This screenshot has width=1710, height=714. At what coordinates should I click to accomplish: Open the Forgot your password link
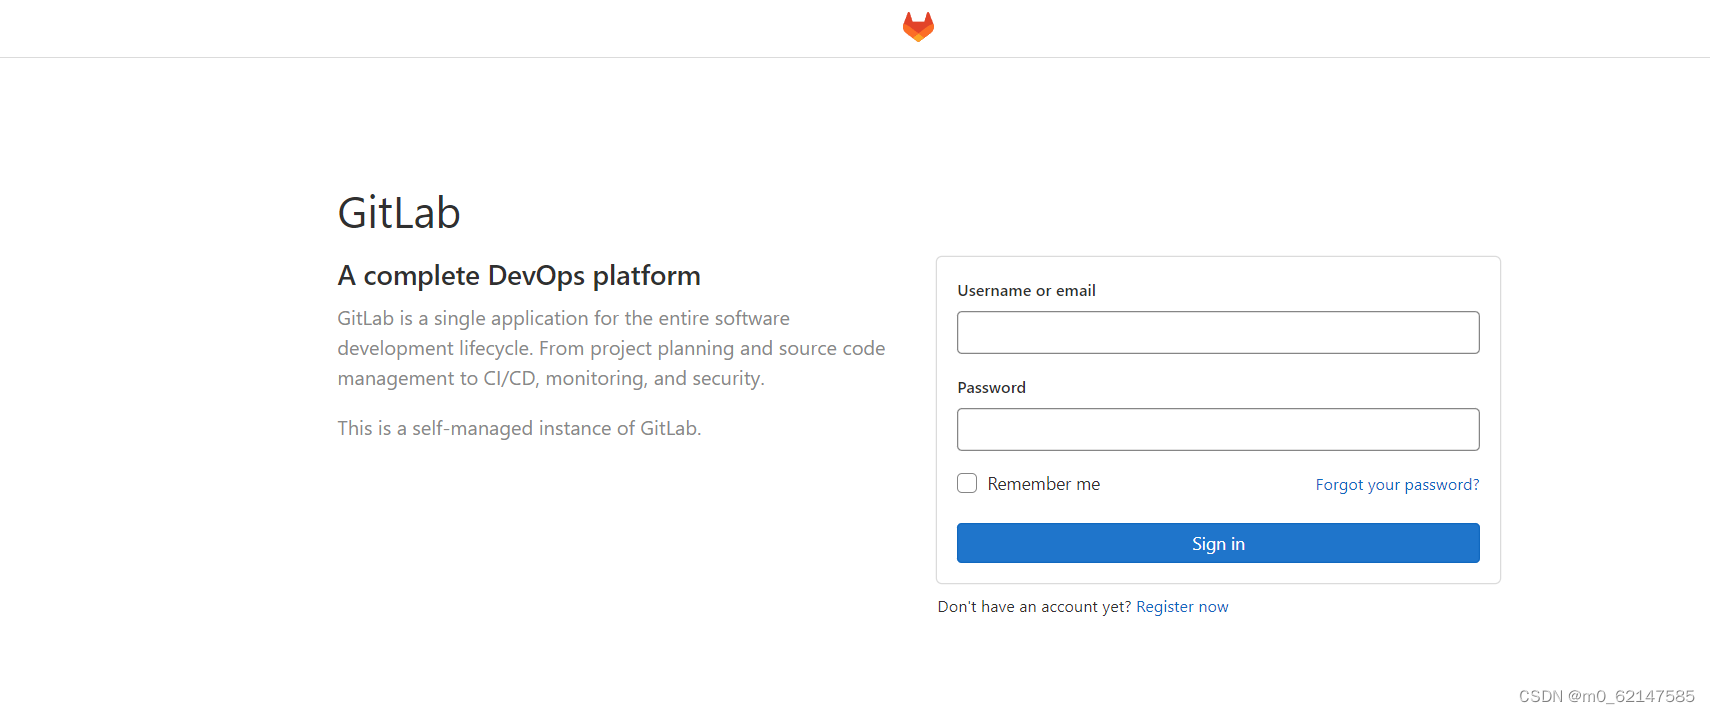click(1397, 485)
